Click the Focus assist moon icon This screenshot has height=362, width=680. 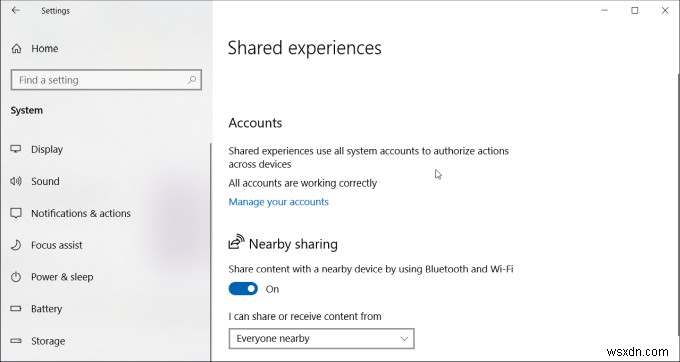[16, 245]
